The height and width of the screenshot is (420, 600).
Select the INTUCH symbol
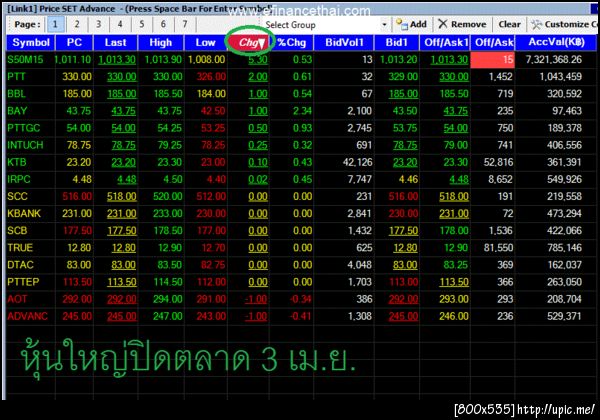[25, 145]
